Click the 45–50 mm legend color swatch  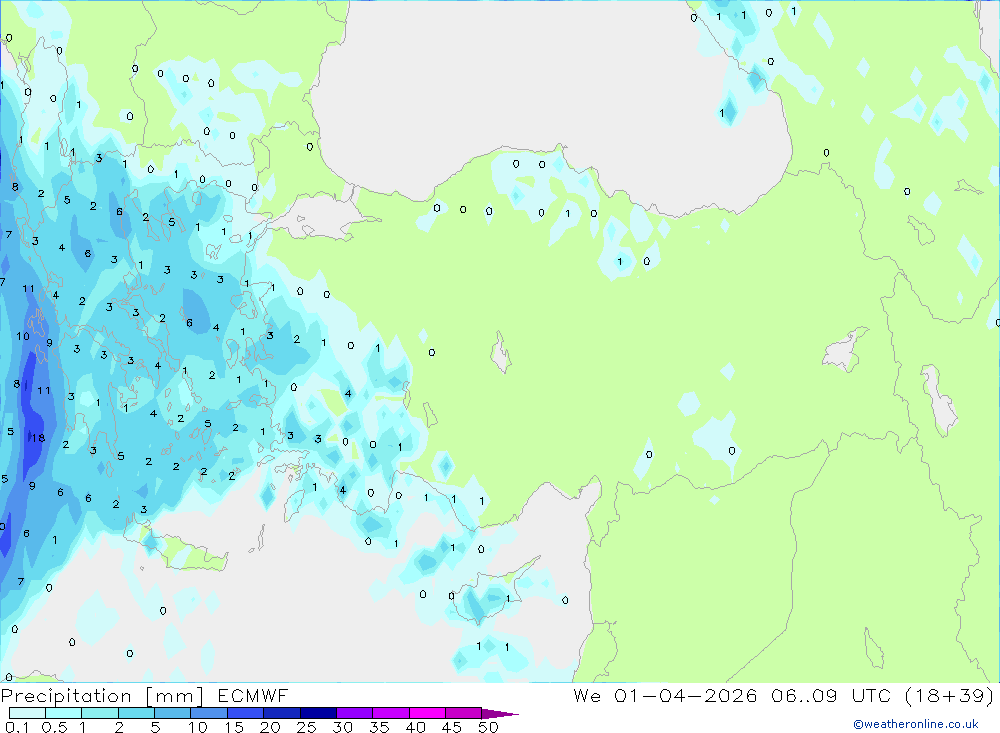464,713
